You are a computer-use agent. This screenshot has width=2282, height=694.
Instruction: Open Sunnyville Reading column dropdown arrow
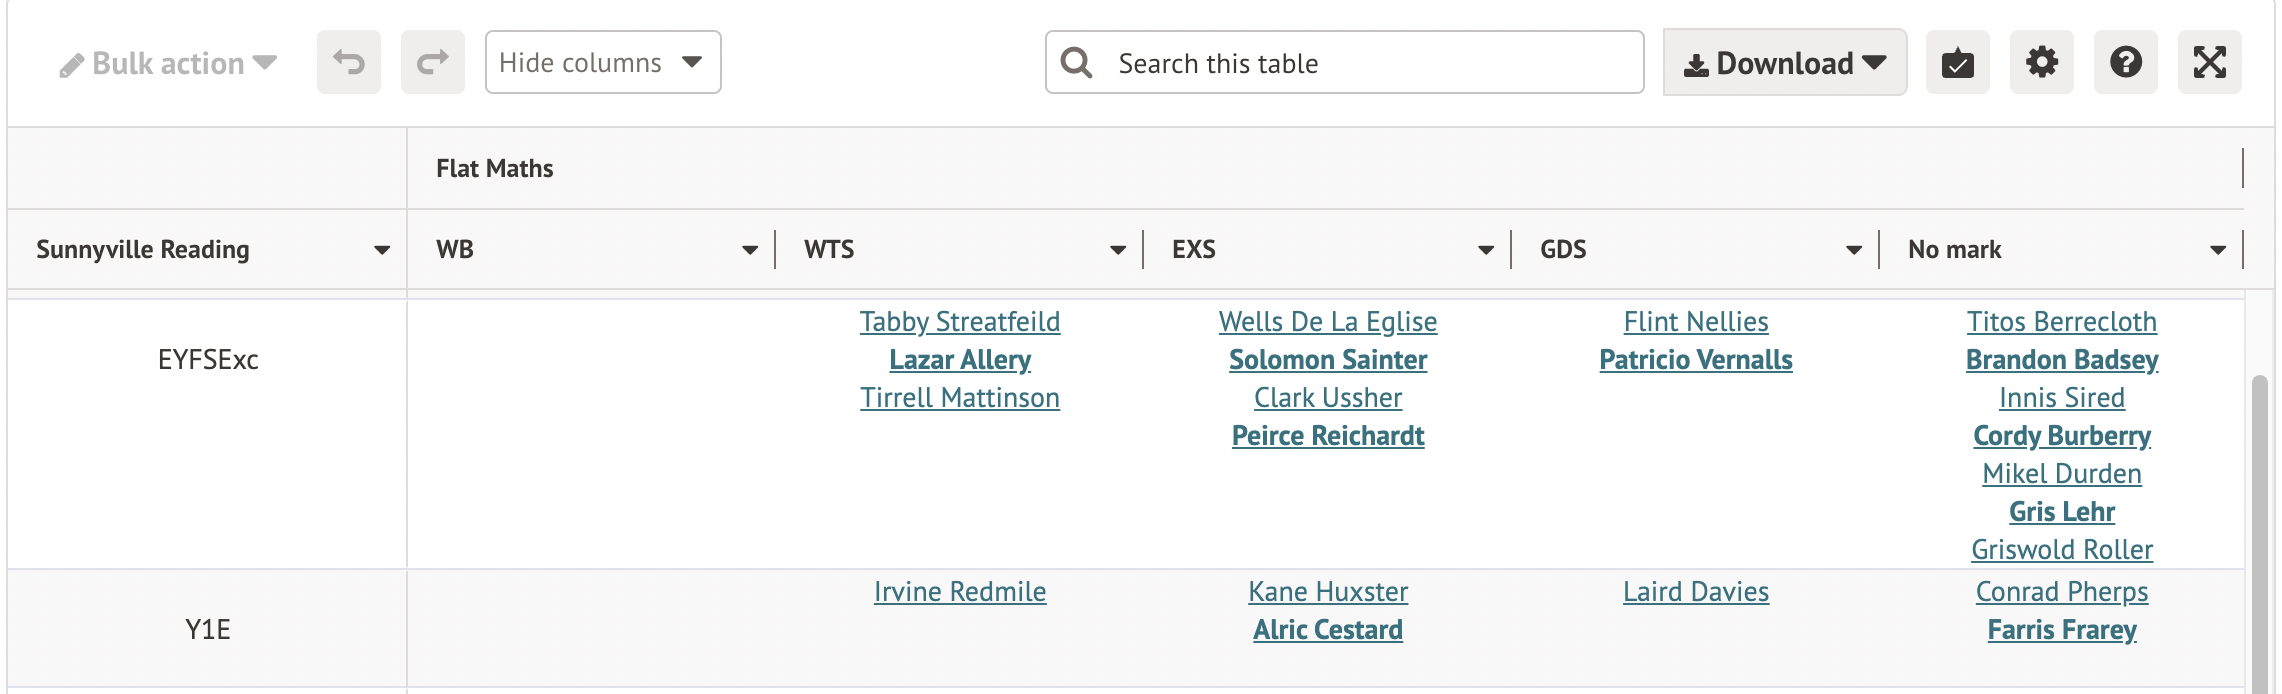(x=381, y=250)
